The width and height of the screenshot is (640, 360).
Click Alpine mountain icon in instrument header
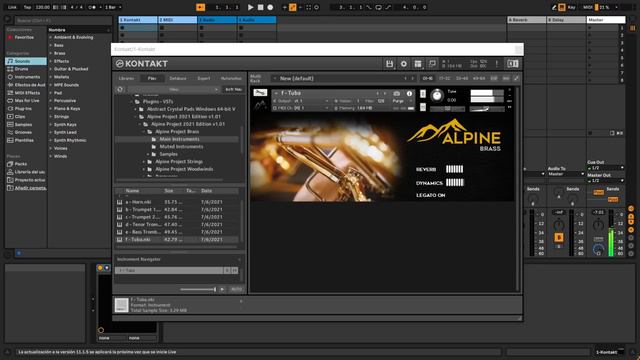(x=260, y=105)
